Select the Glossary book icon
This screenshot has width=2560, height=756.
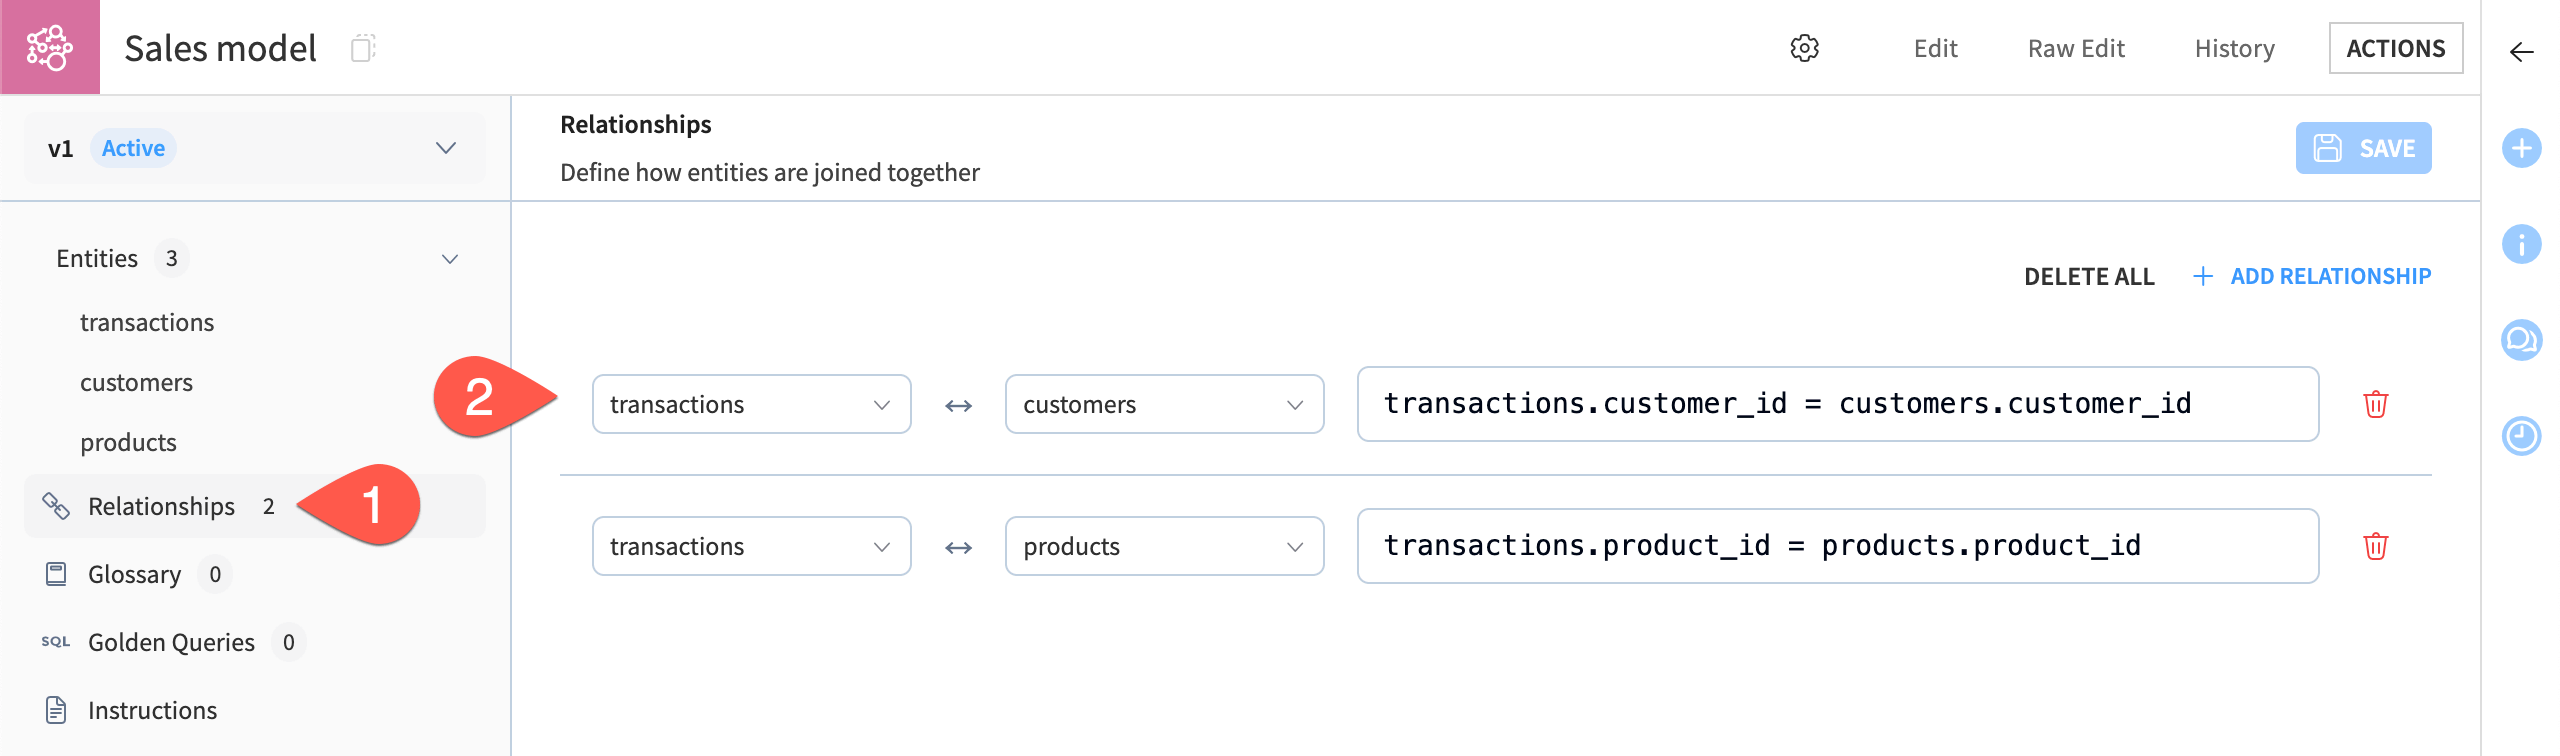point(55,574)
